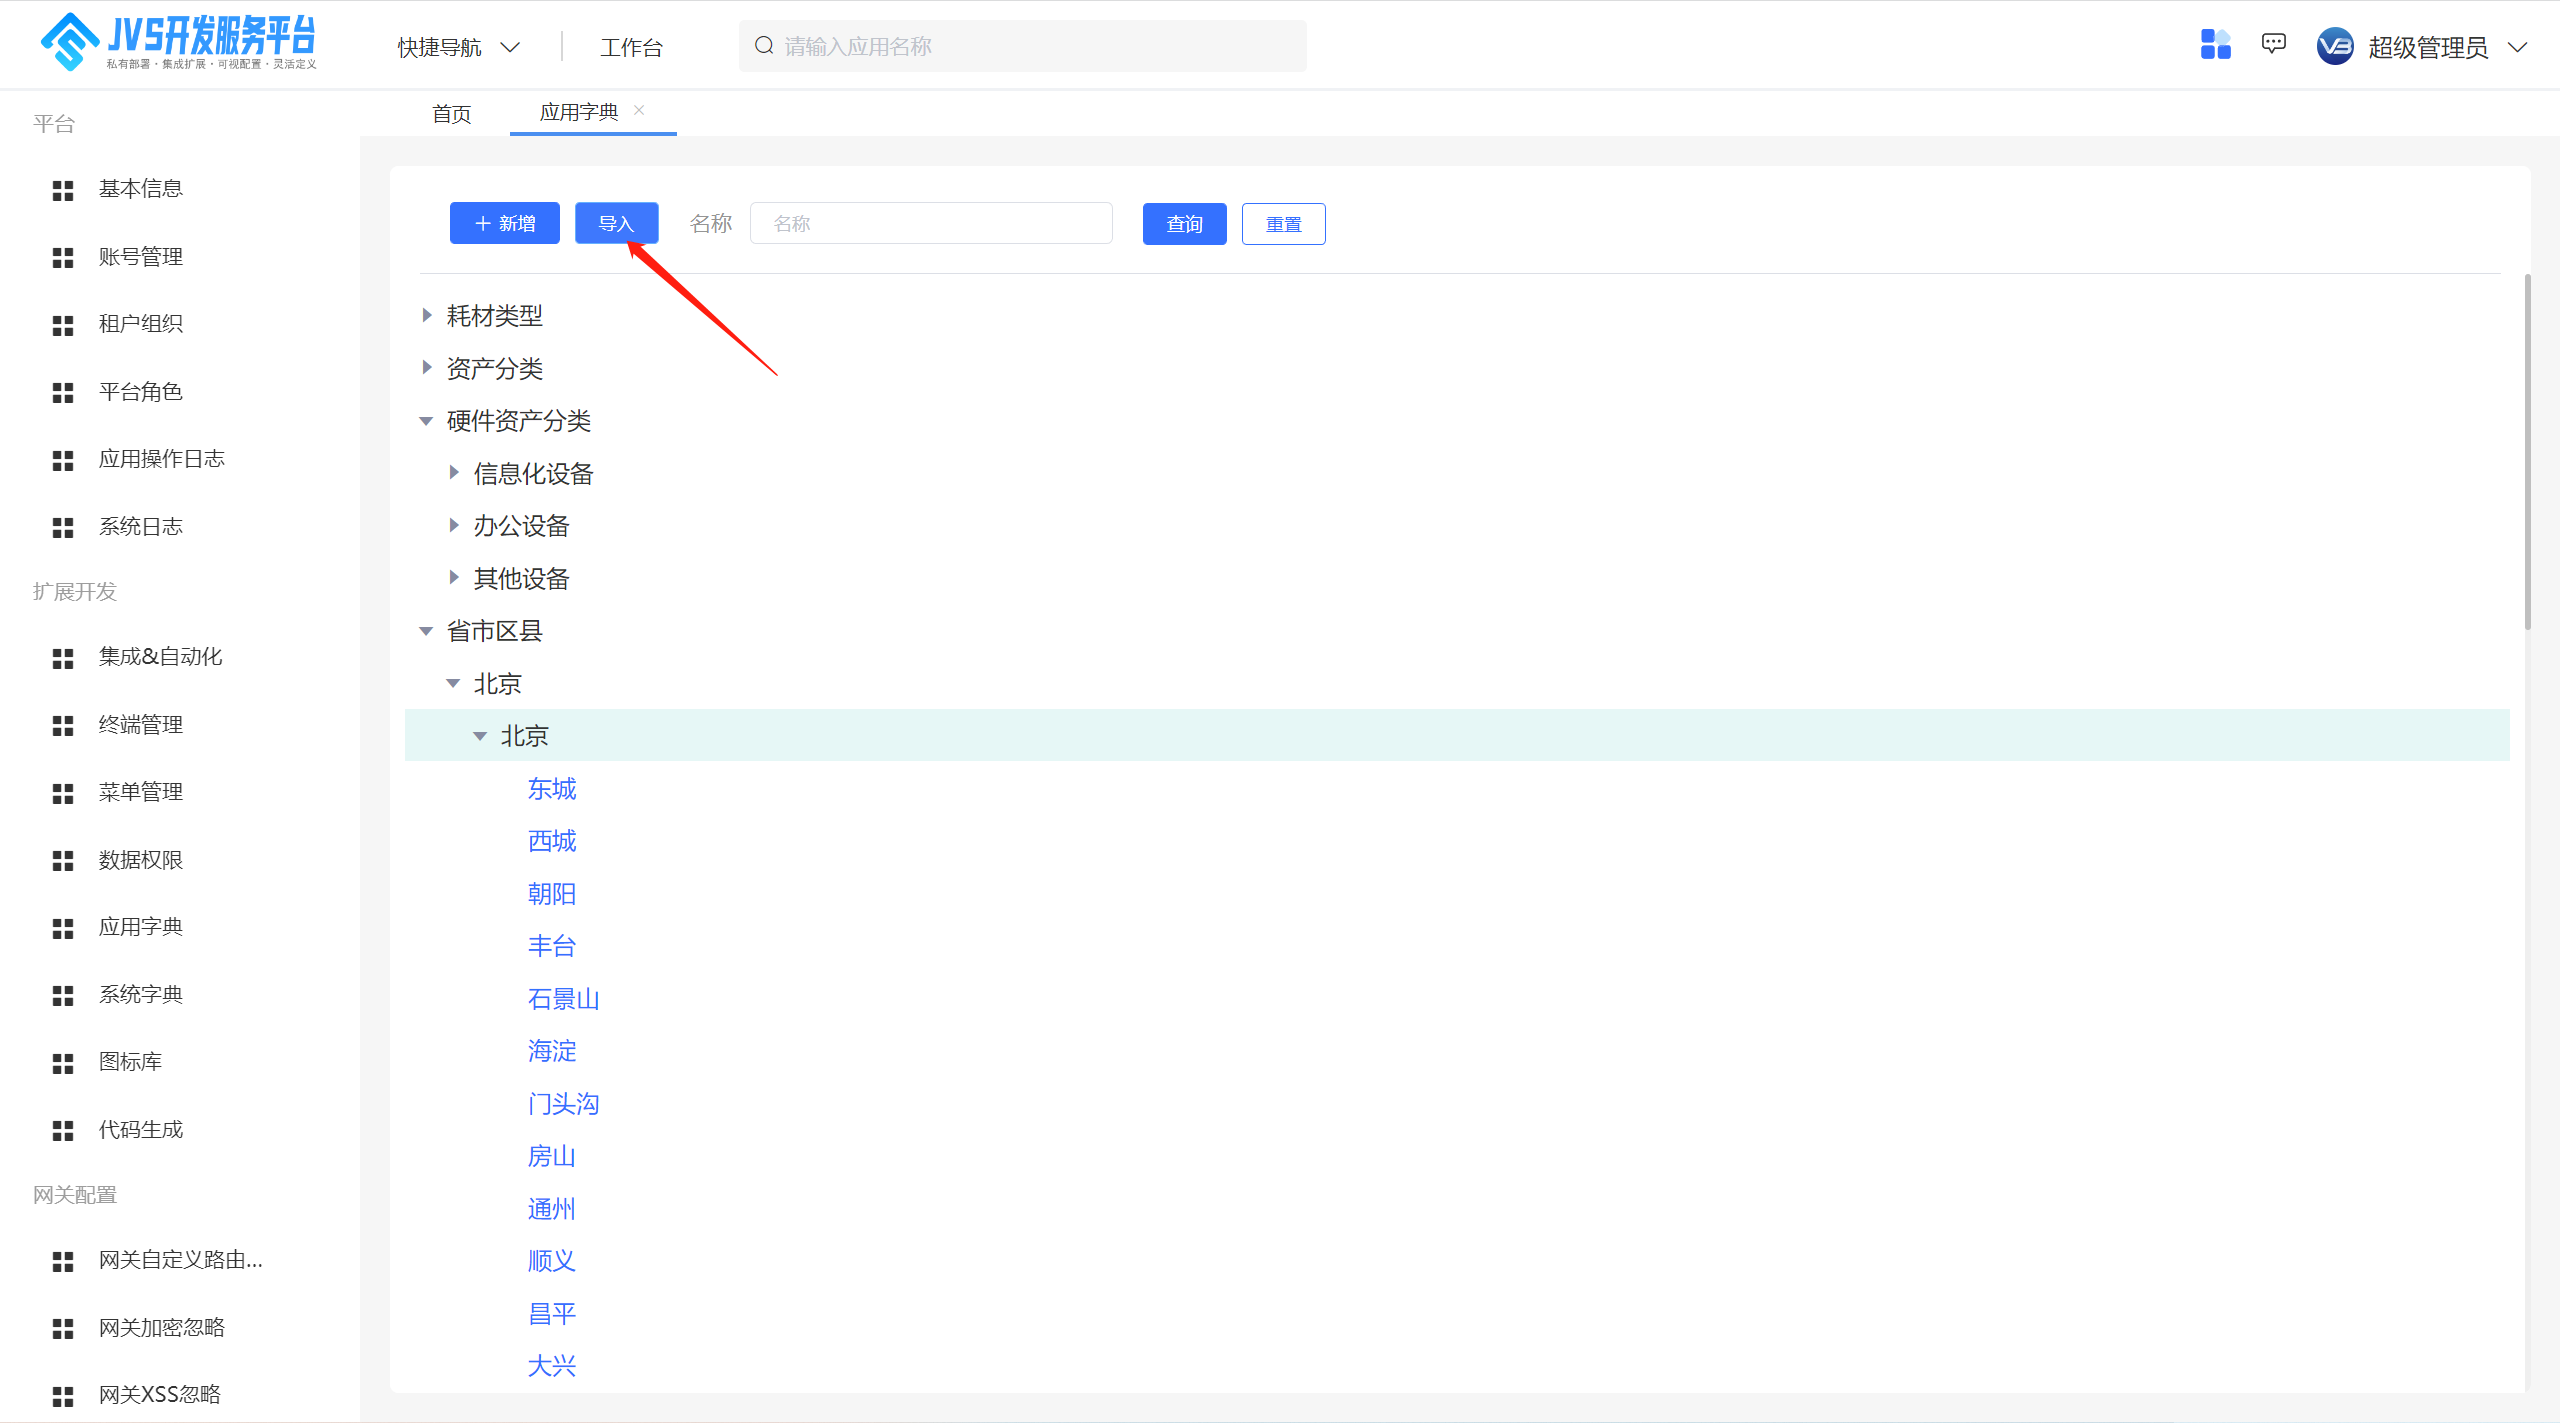Open the 石景山 district link
The image size is (2560, 1423).
coord(563,999)
